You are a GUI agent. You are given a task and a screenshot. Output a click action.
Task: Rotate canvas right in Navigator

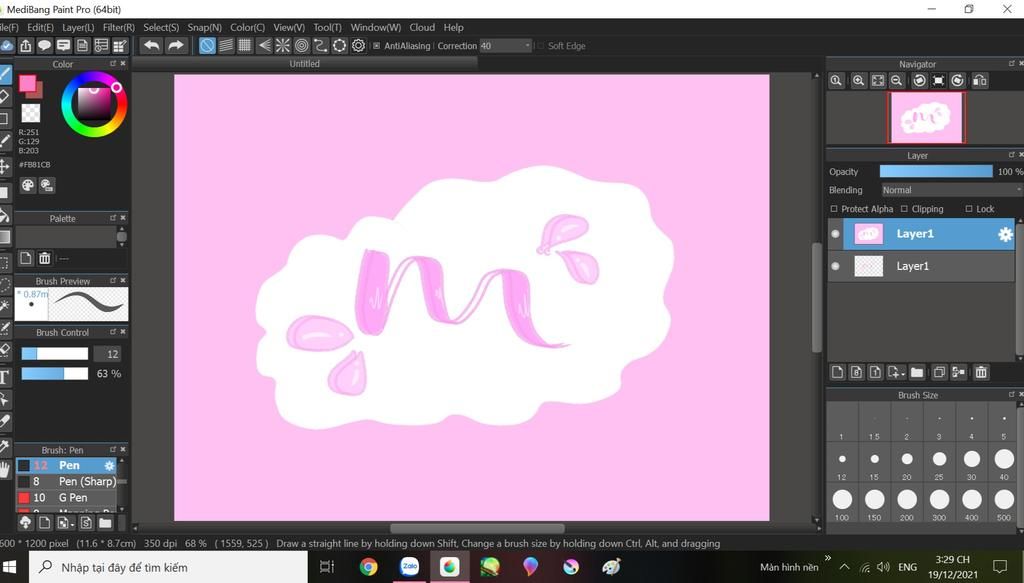point(957,80)
